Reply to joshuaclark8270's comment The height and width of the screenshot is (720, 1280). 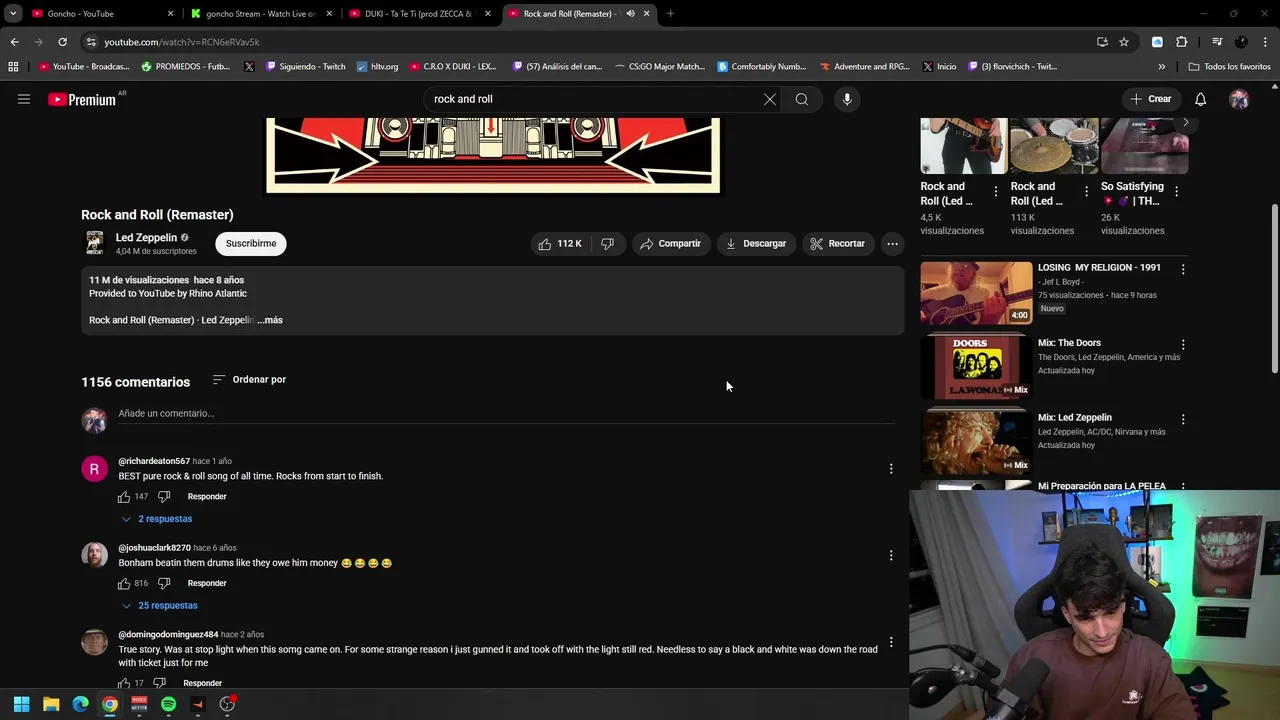pyautogui.click(x=207, y=583)
